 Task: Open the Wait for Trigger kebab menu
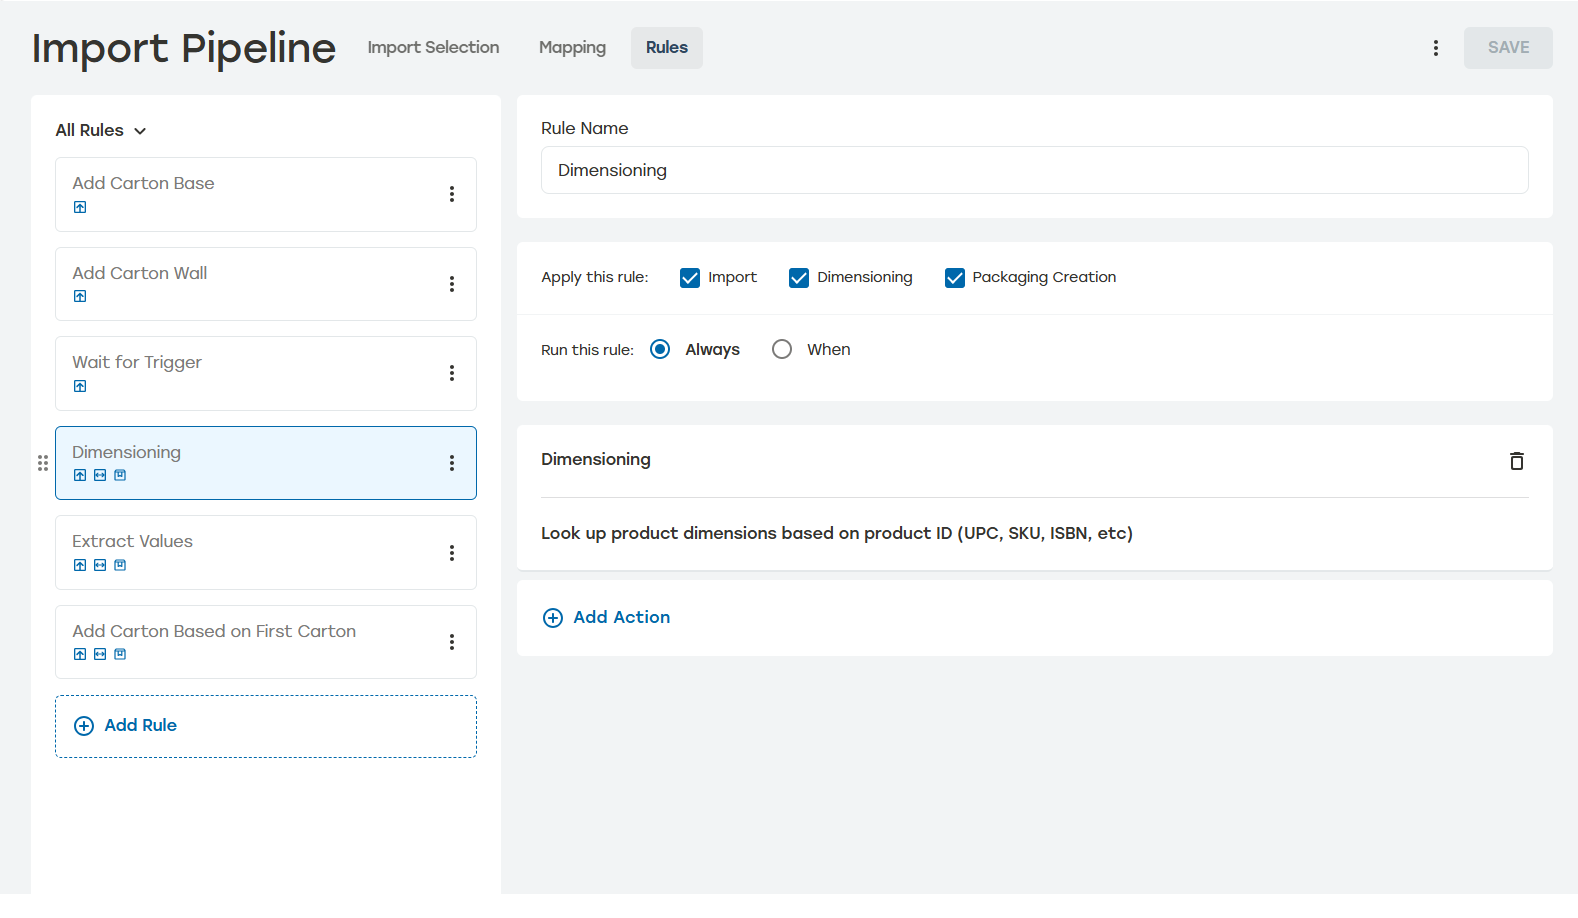click(452, 373)
